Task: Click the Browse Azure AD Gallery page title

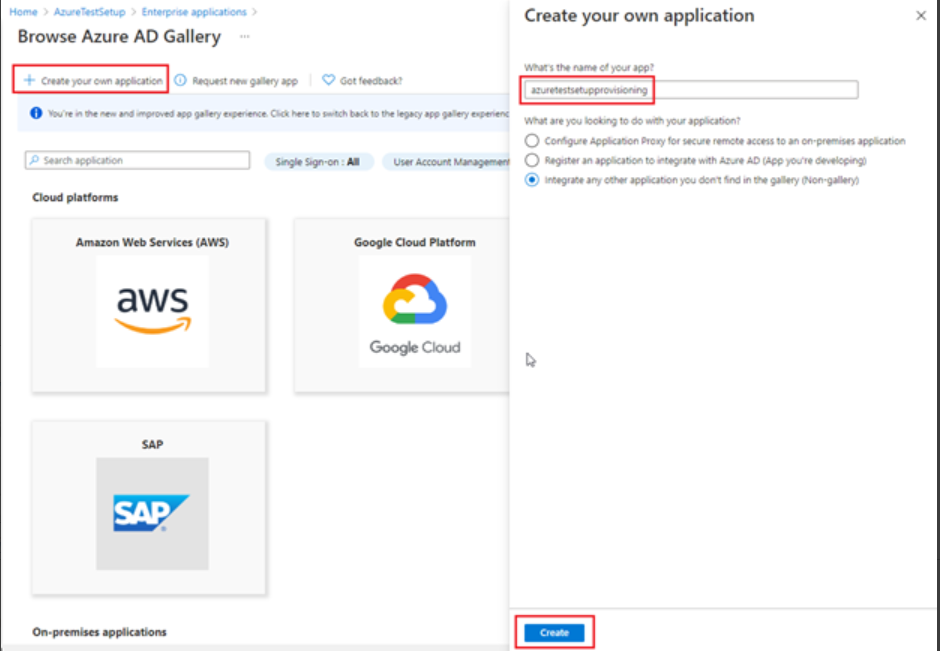Action: 119,37
